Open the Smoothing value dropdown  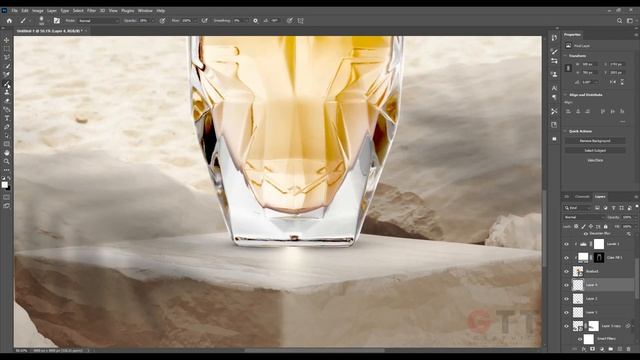click(247, 20)
